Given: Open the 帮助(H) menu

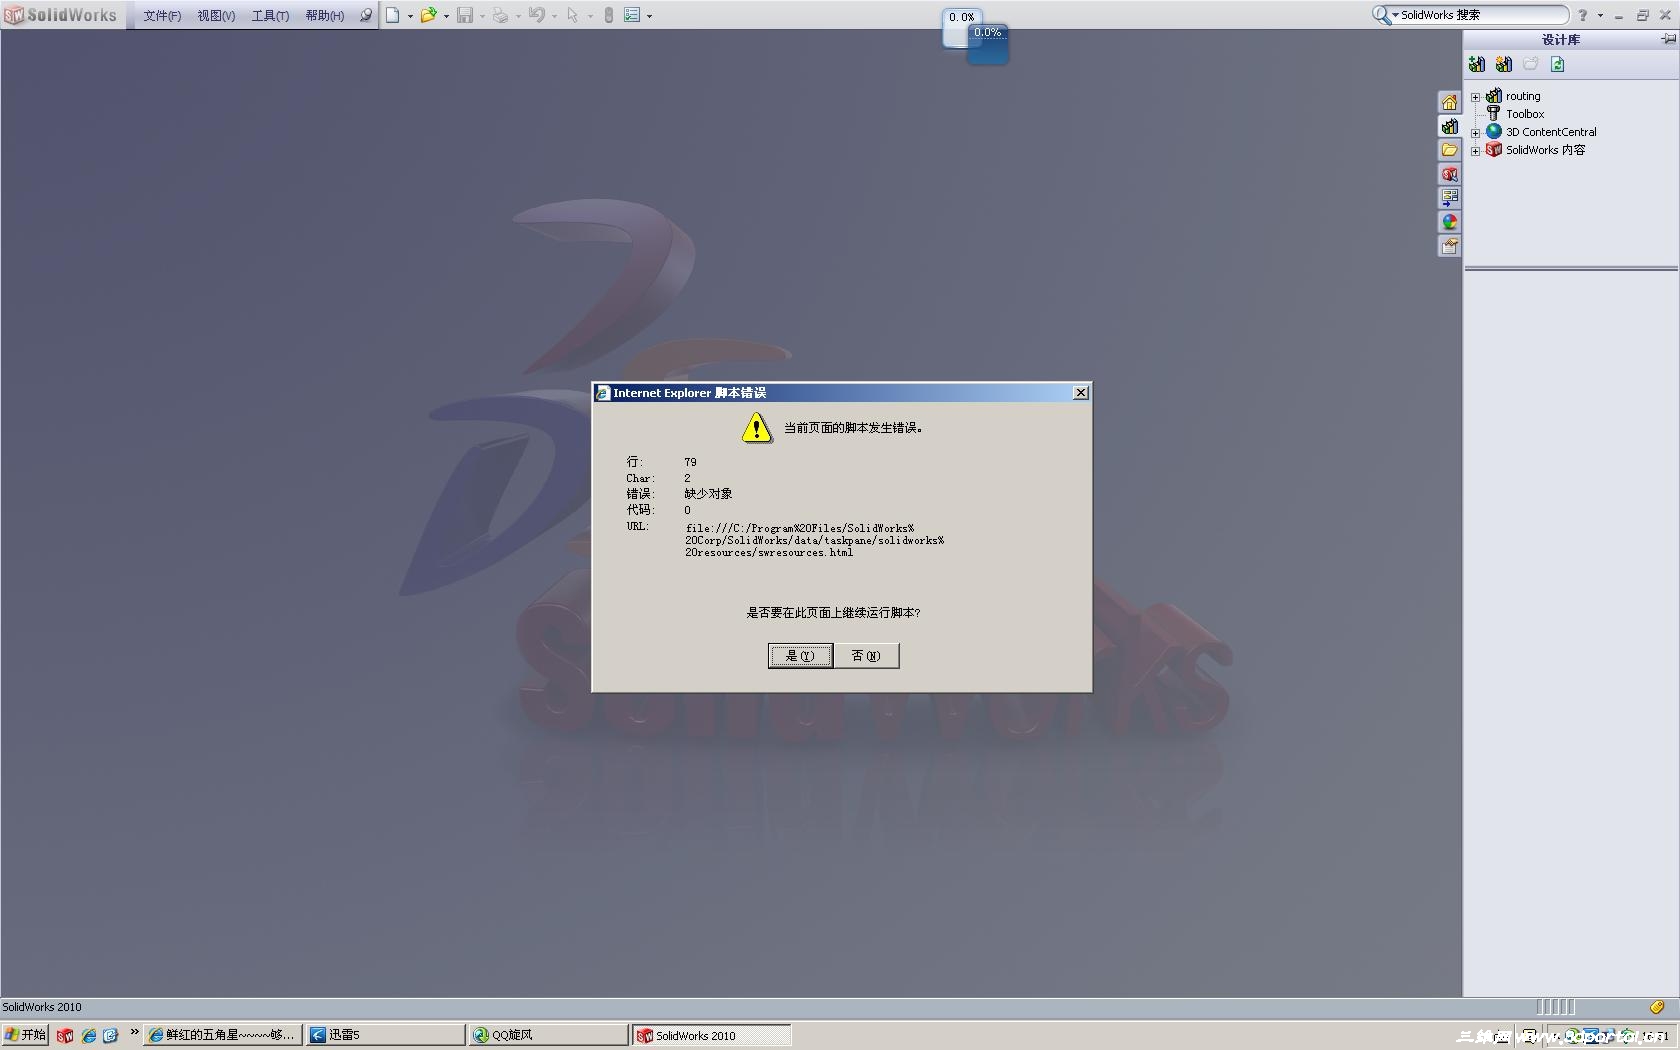Looking at the screenshot, I should click(x=325, y=16).
